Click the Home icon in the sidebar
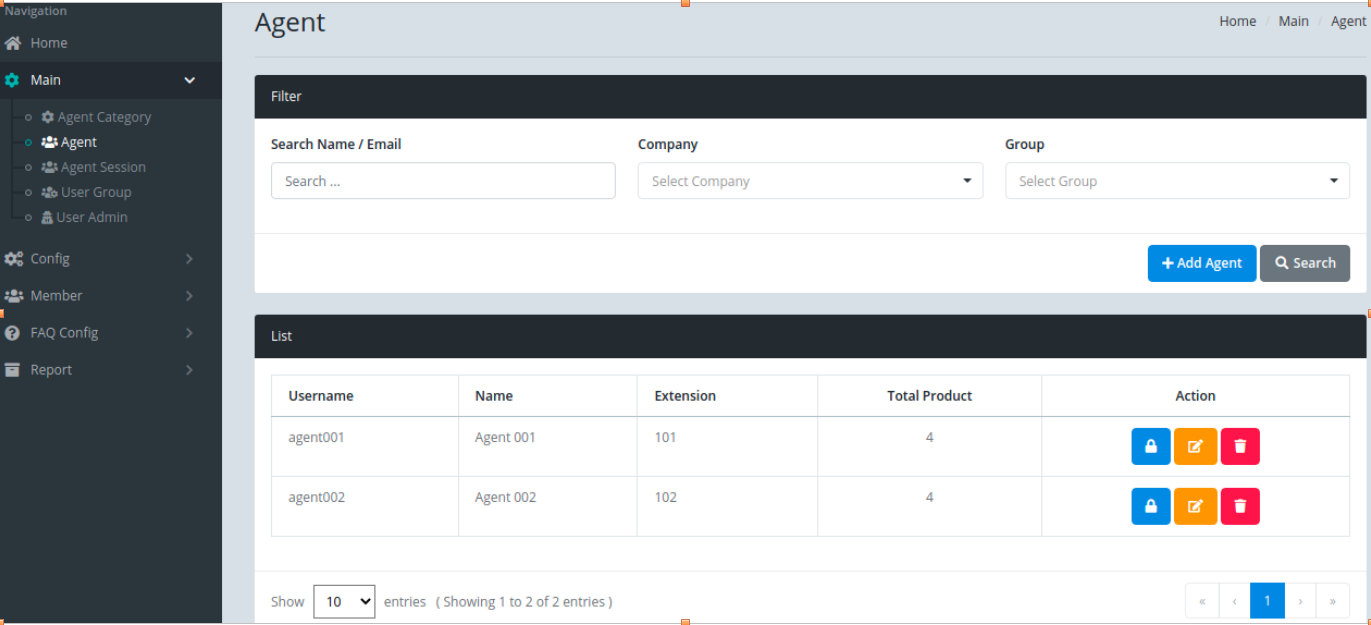 click(13, 43)
